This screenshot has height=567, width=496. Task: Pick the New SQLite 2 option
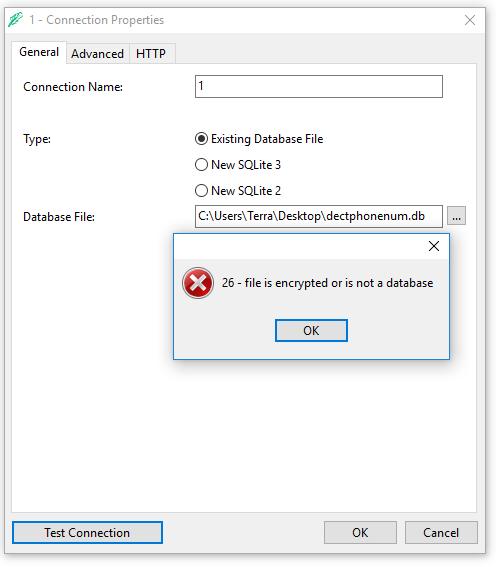[x=238, y=191]
